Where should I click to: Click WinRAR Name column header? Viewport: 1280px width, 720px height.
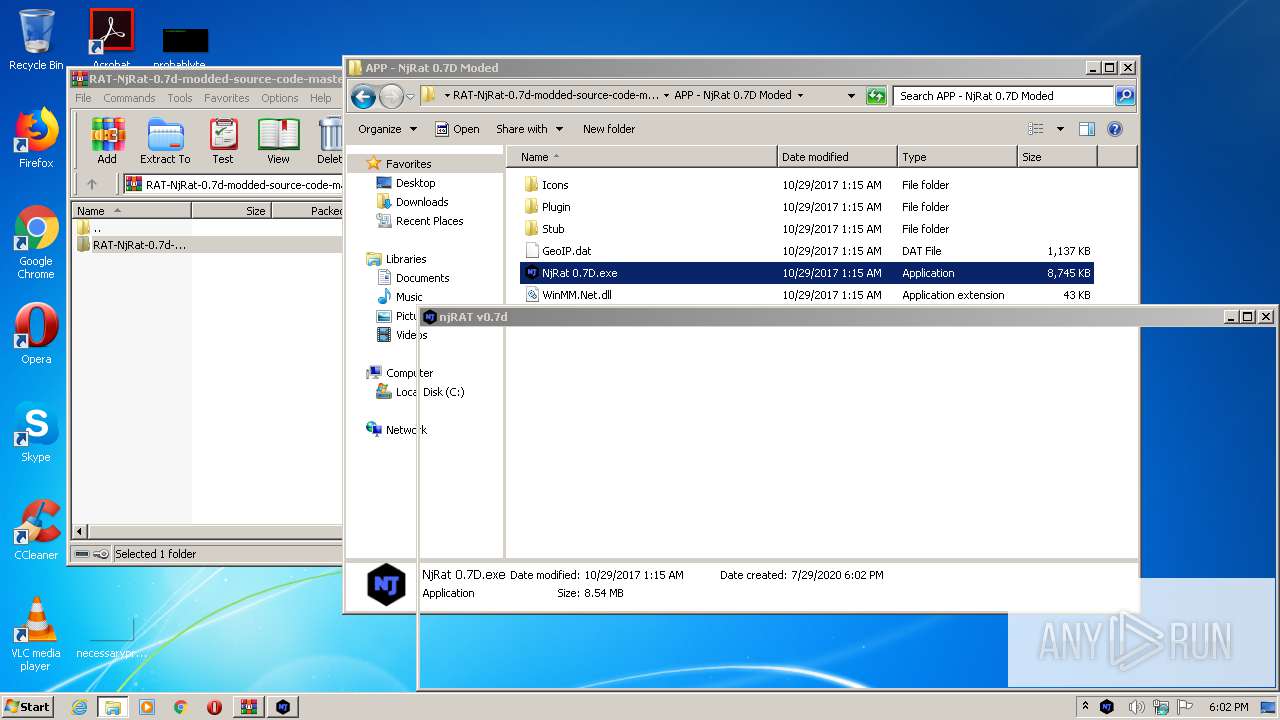pyautogui.click(x=131, y=211)
